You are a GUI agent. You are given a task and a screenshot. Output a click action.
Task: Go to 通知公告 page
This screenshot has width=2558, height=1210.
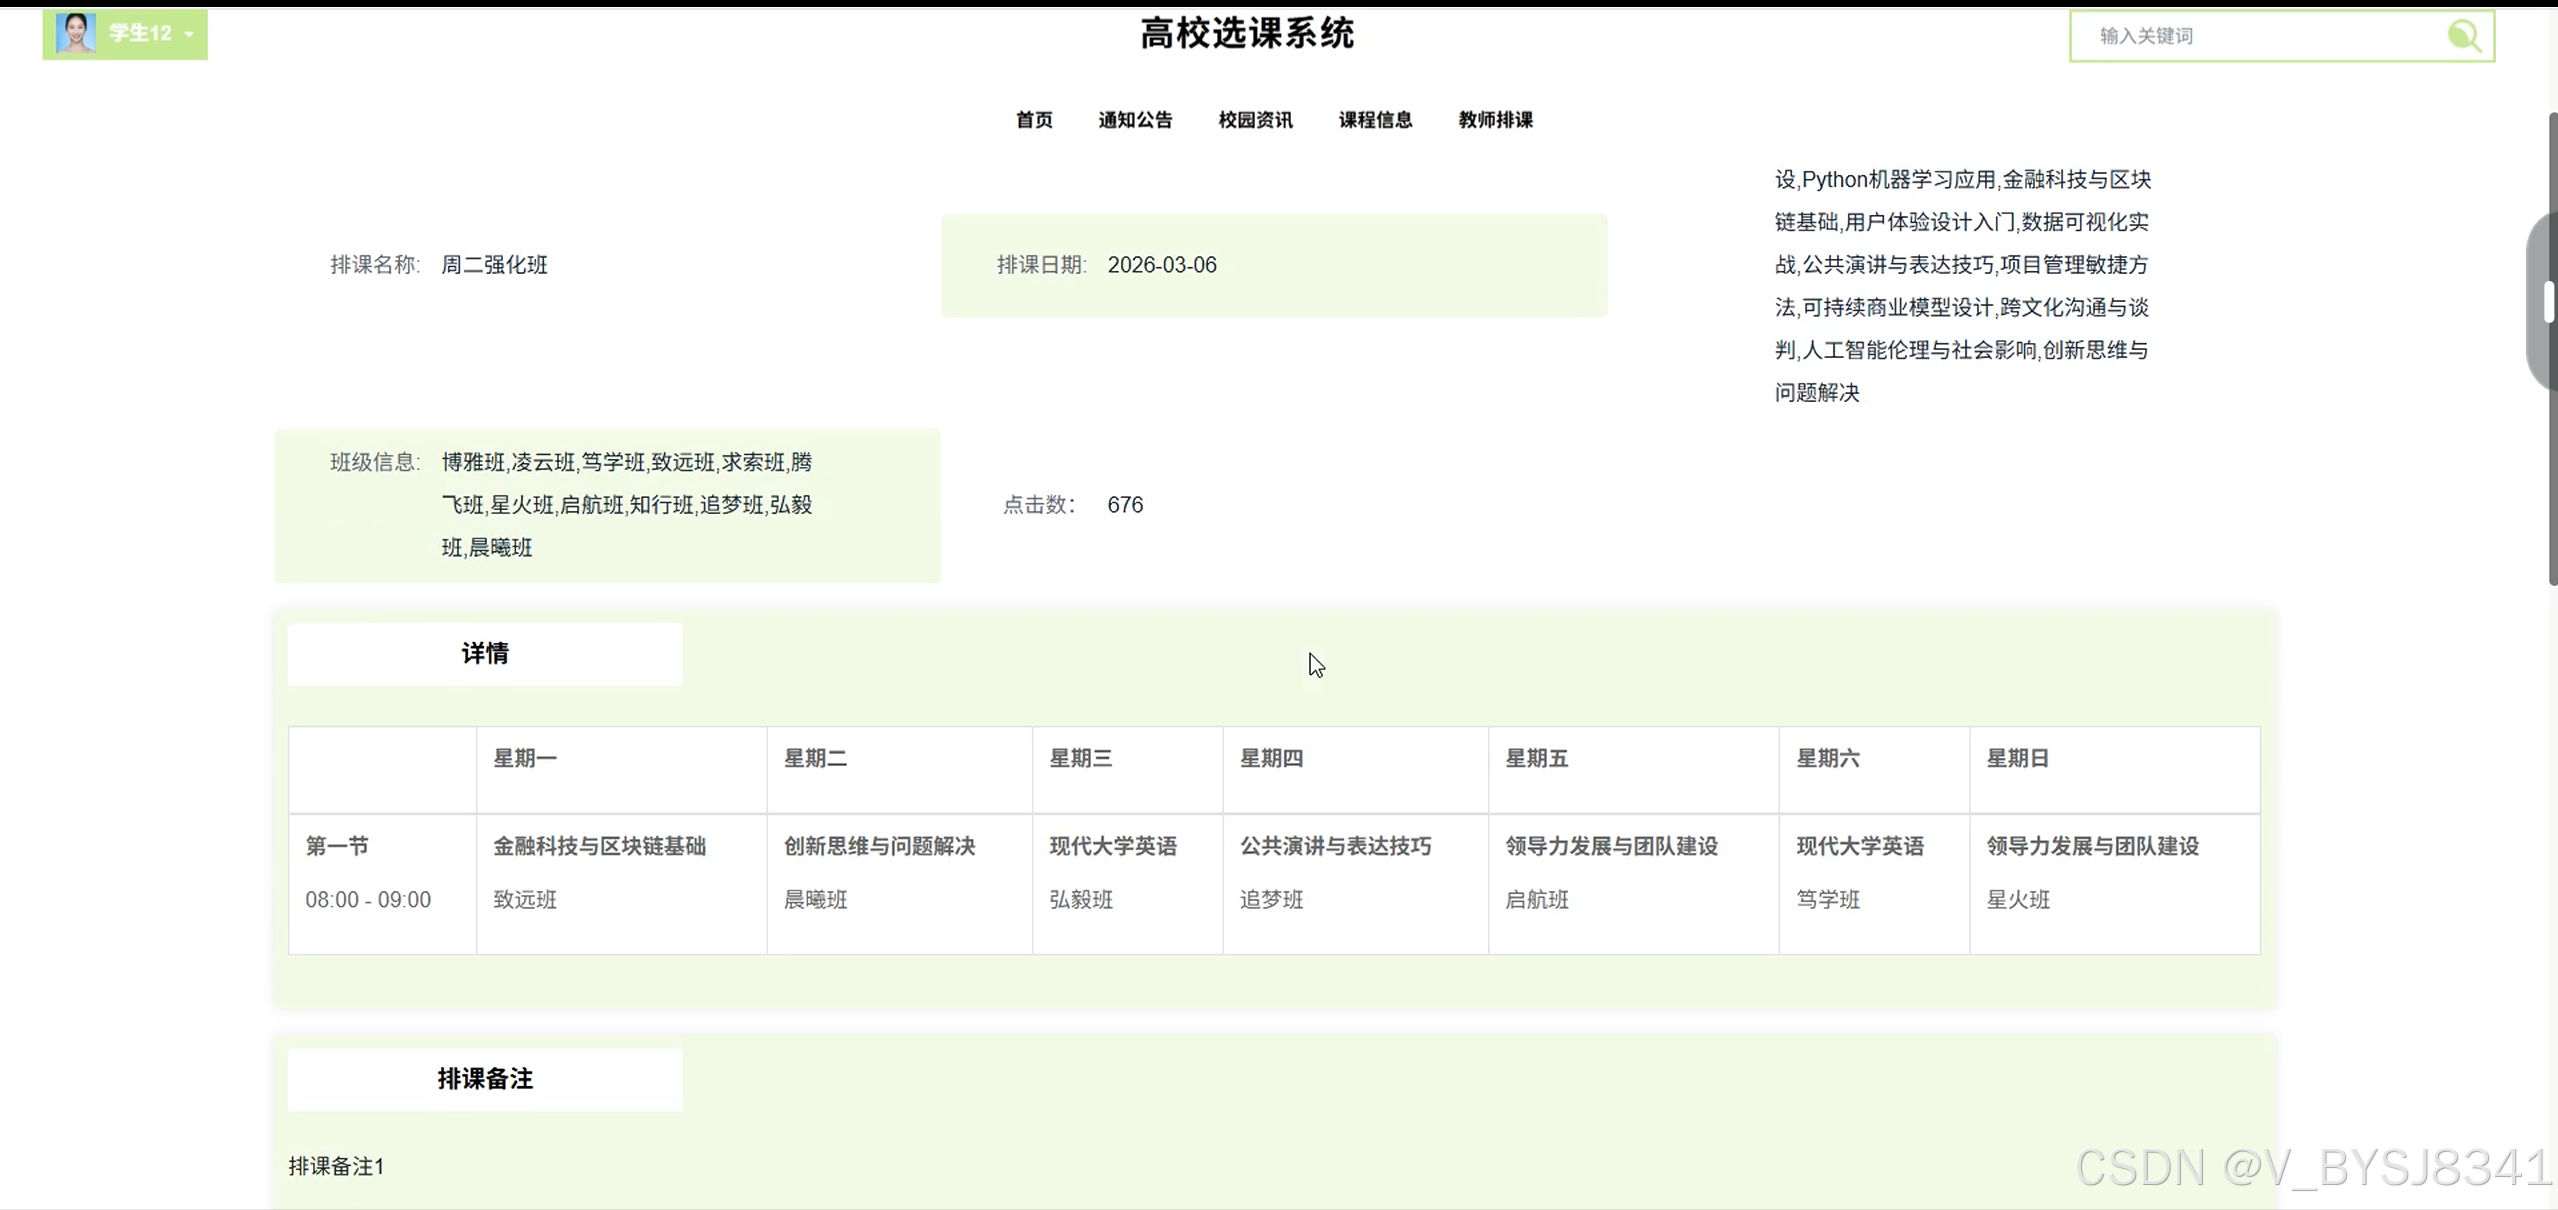click(1135, 120)
